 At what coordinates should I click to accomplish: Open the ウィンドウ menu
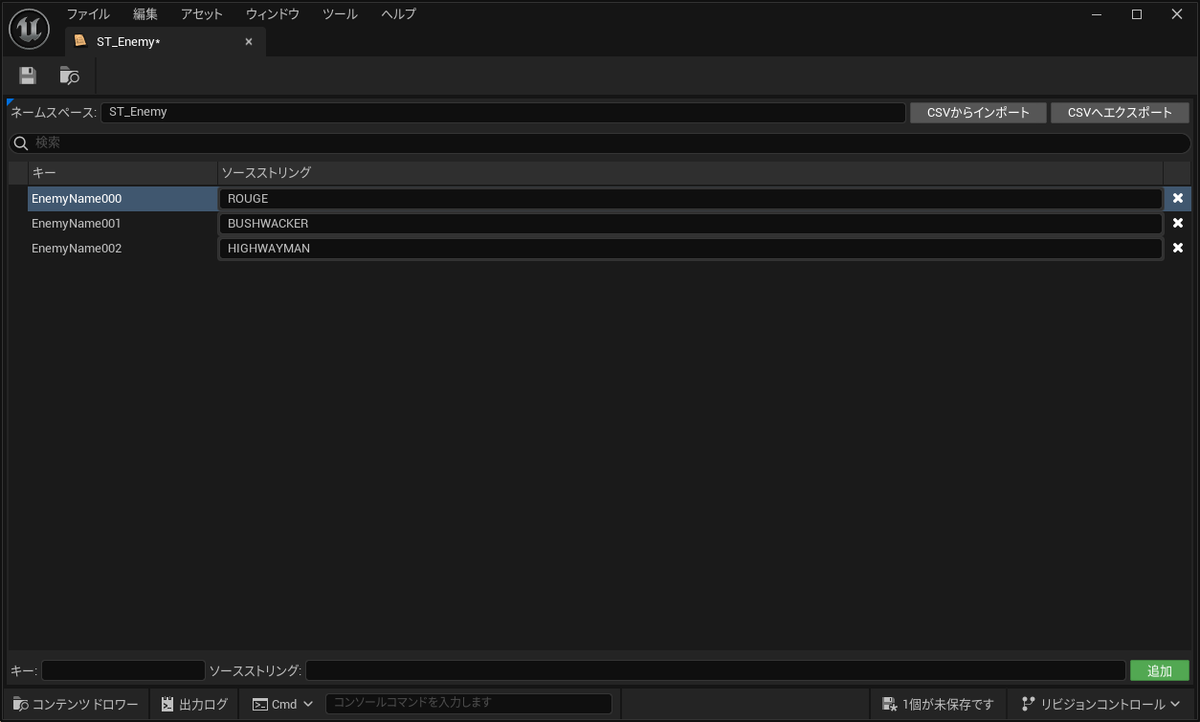[x=273, y=14]
